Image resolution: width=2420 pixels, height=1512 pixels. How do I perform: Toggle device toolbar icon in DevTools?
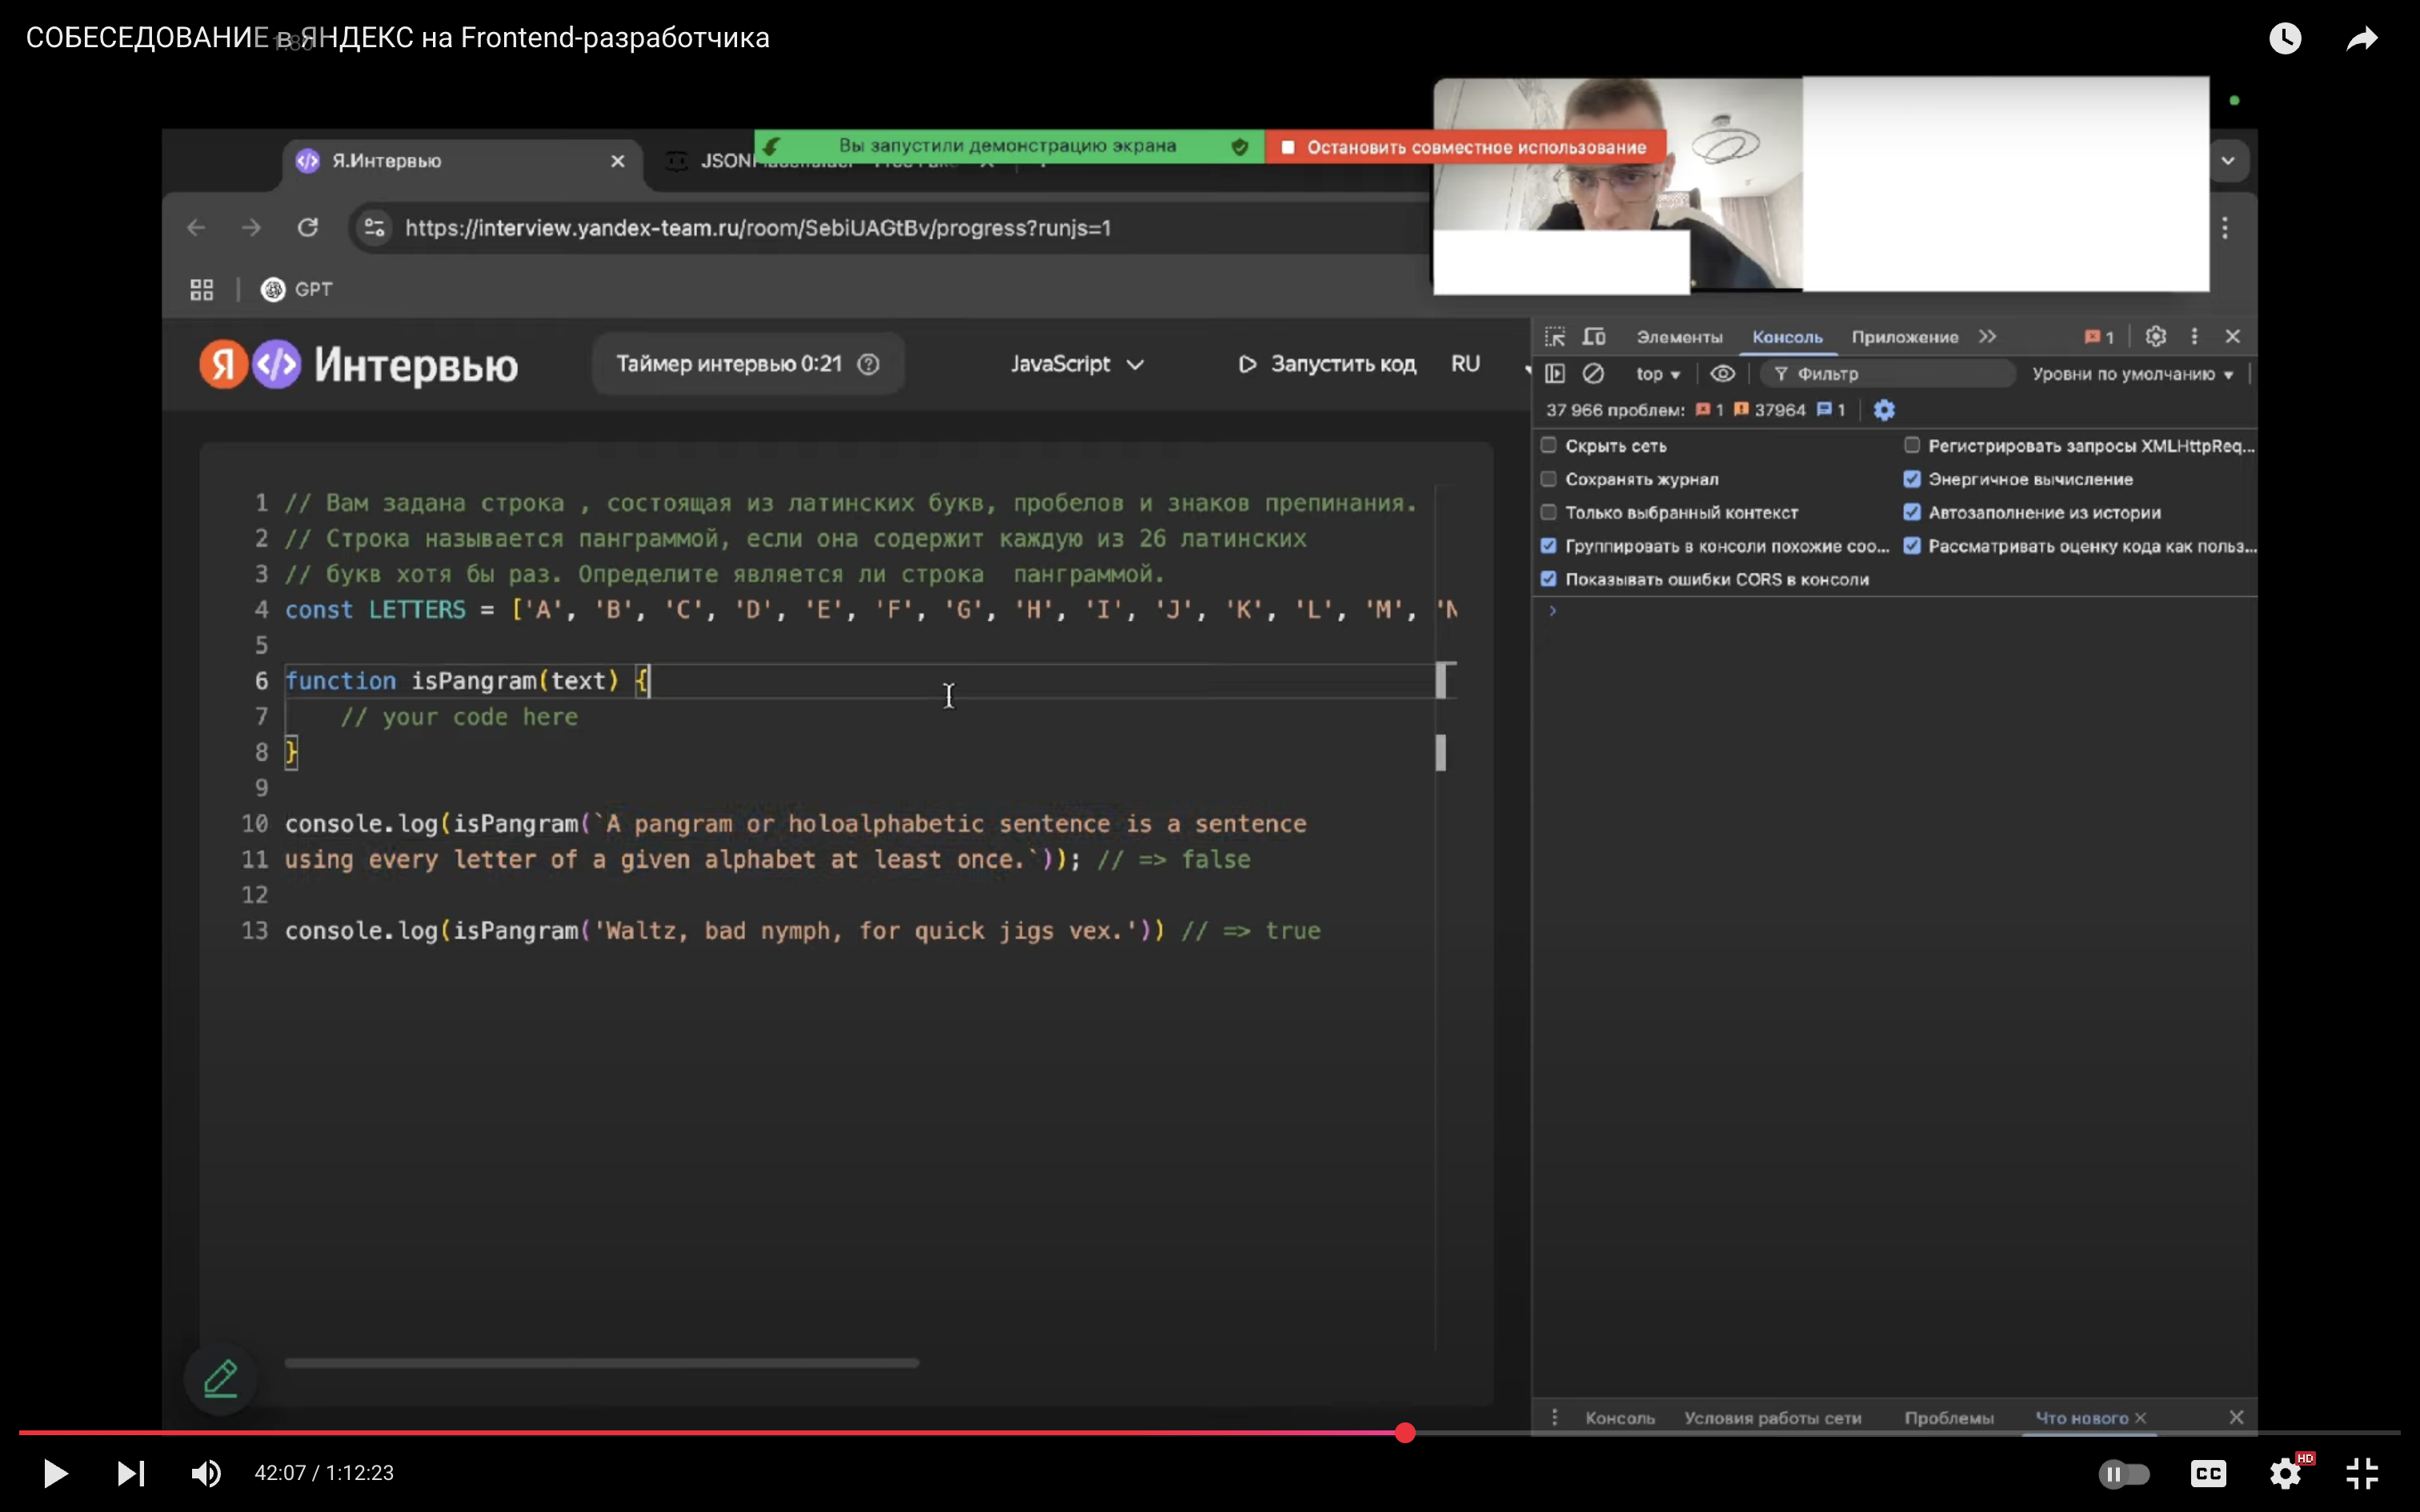1594,337
